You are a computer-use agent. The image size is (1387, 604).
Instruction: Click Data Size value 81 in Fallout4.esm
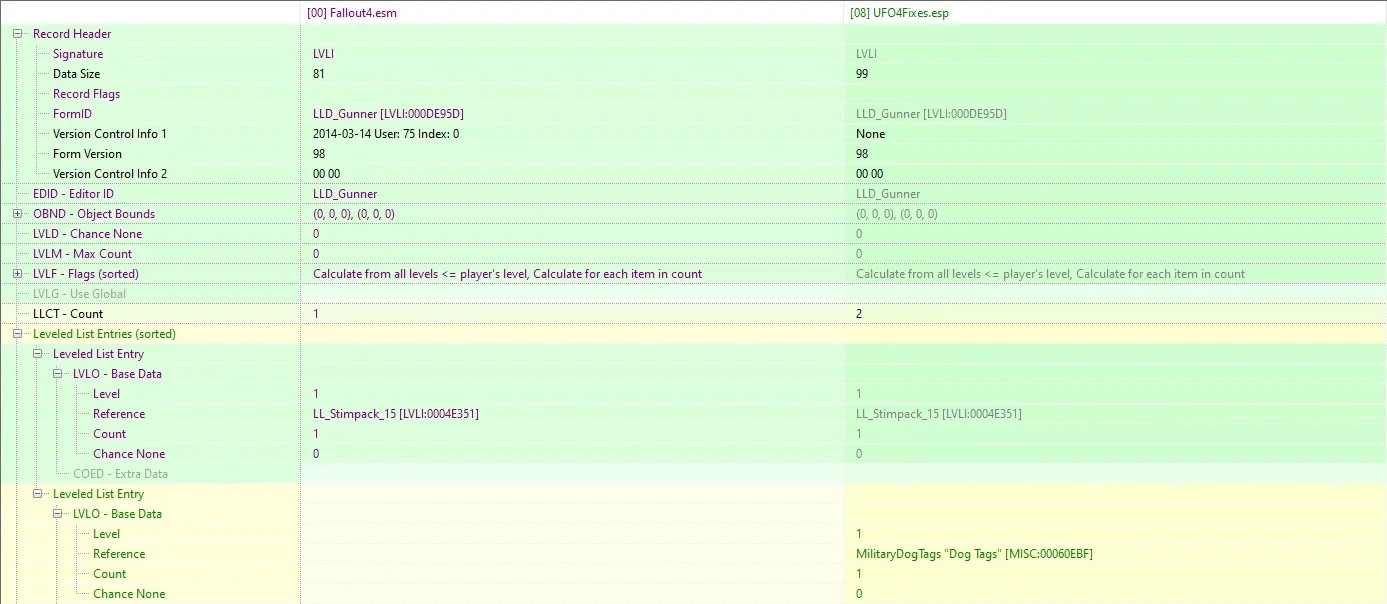(x=319, y=74)
